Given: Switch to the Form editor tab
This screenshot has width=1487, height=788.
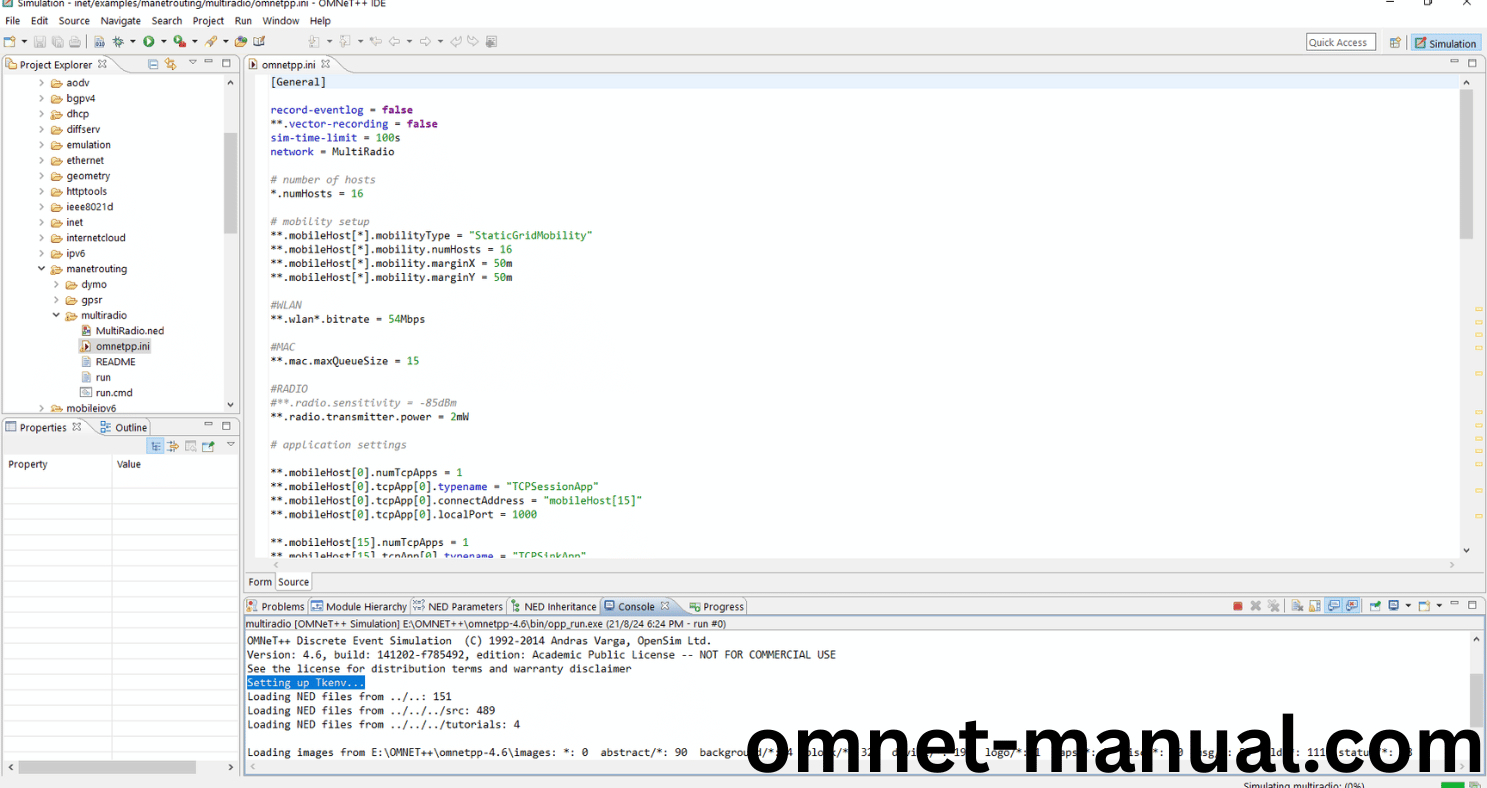Looking at the screenshot, I should [x=260, y=582].
